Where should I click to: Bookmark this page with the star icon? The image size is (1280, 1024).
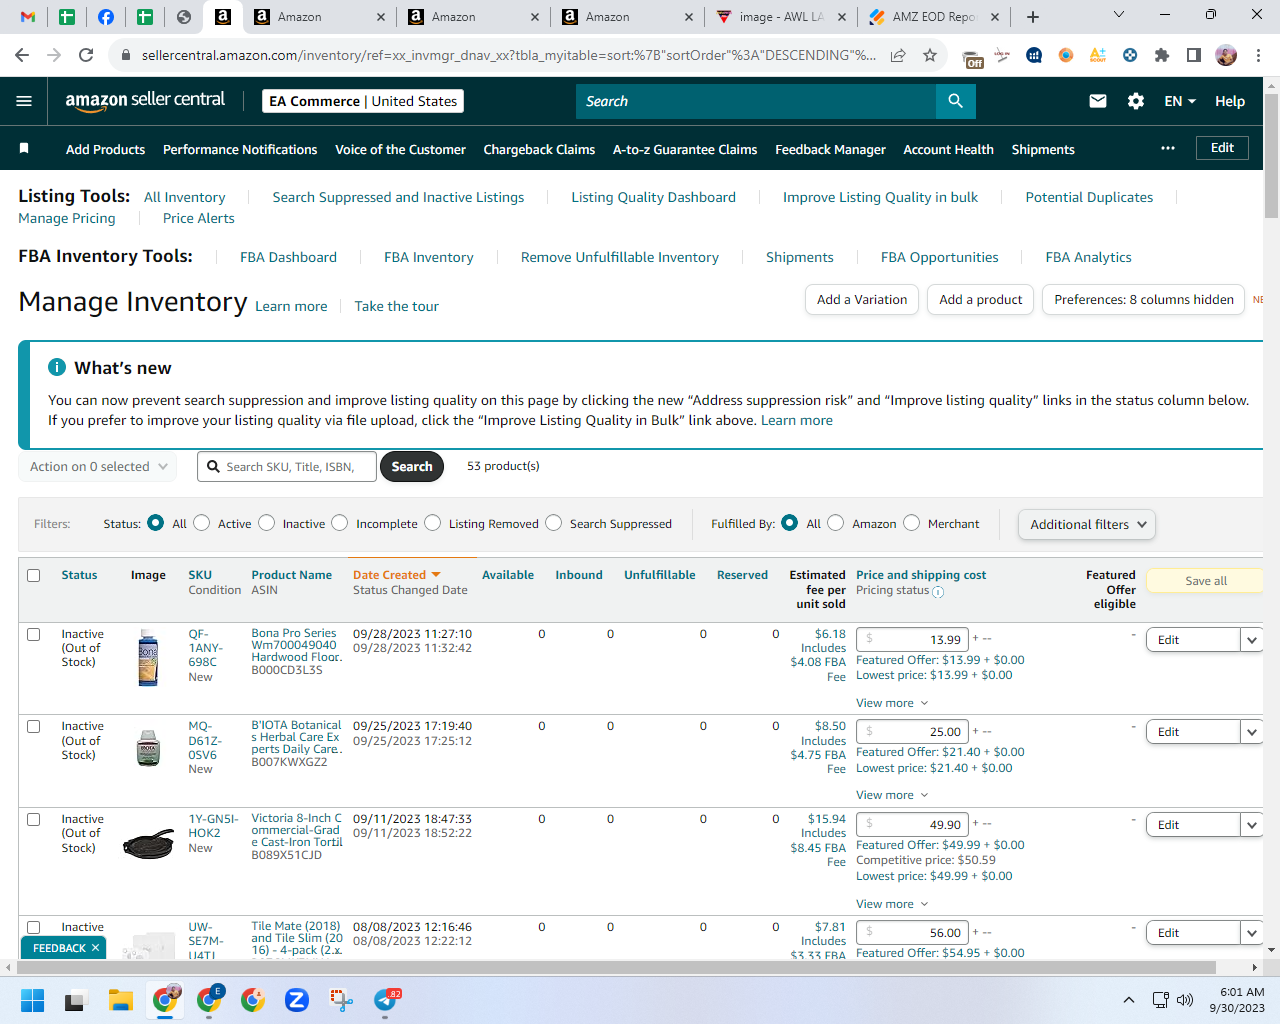930,55
